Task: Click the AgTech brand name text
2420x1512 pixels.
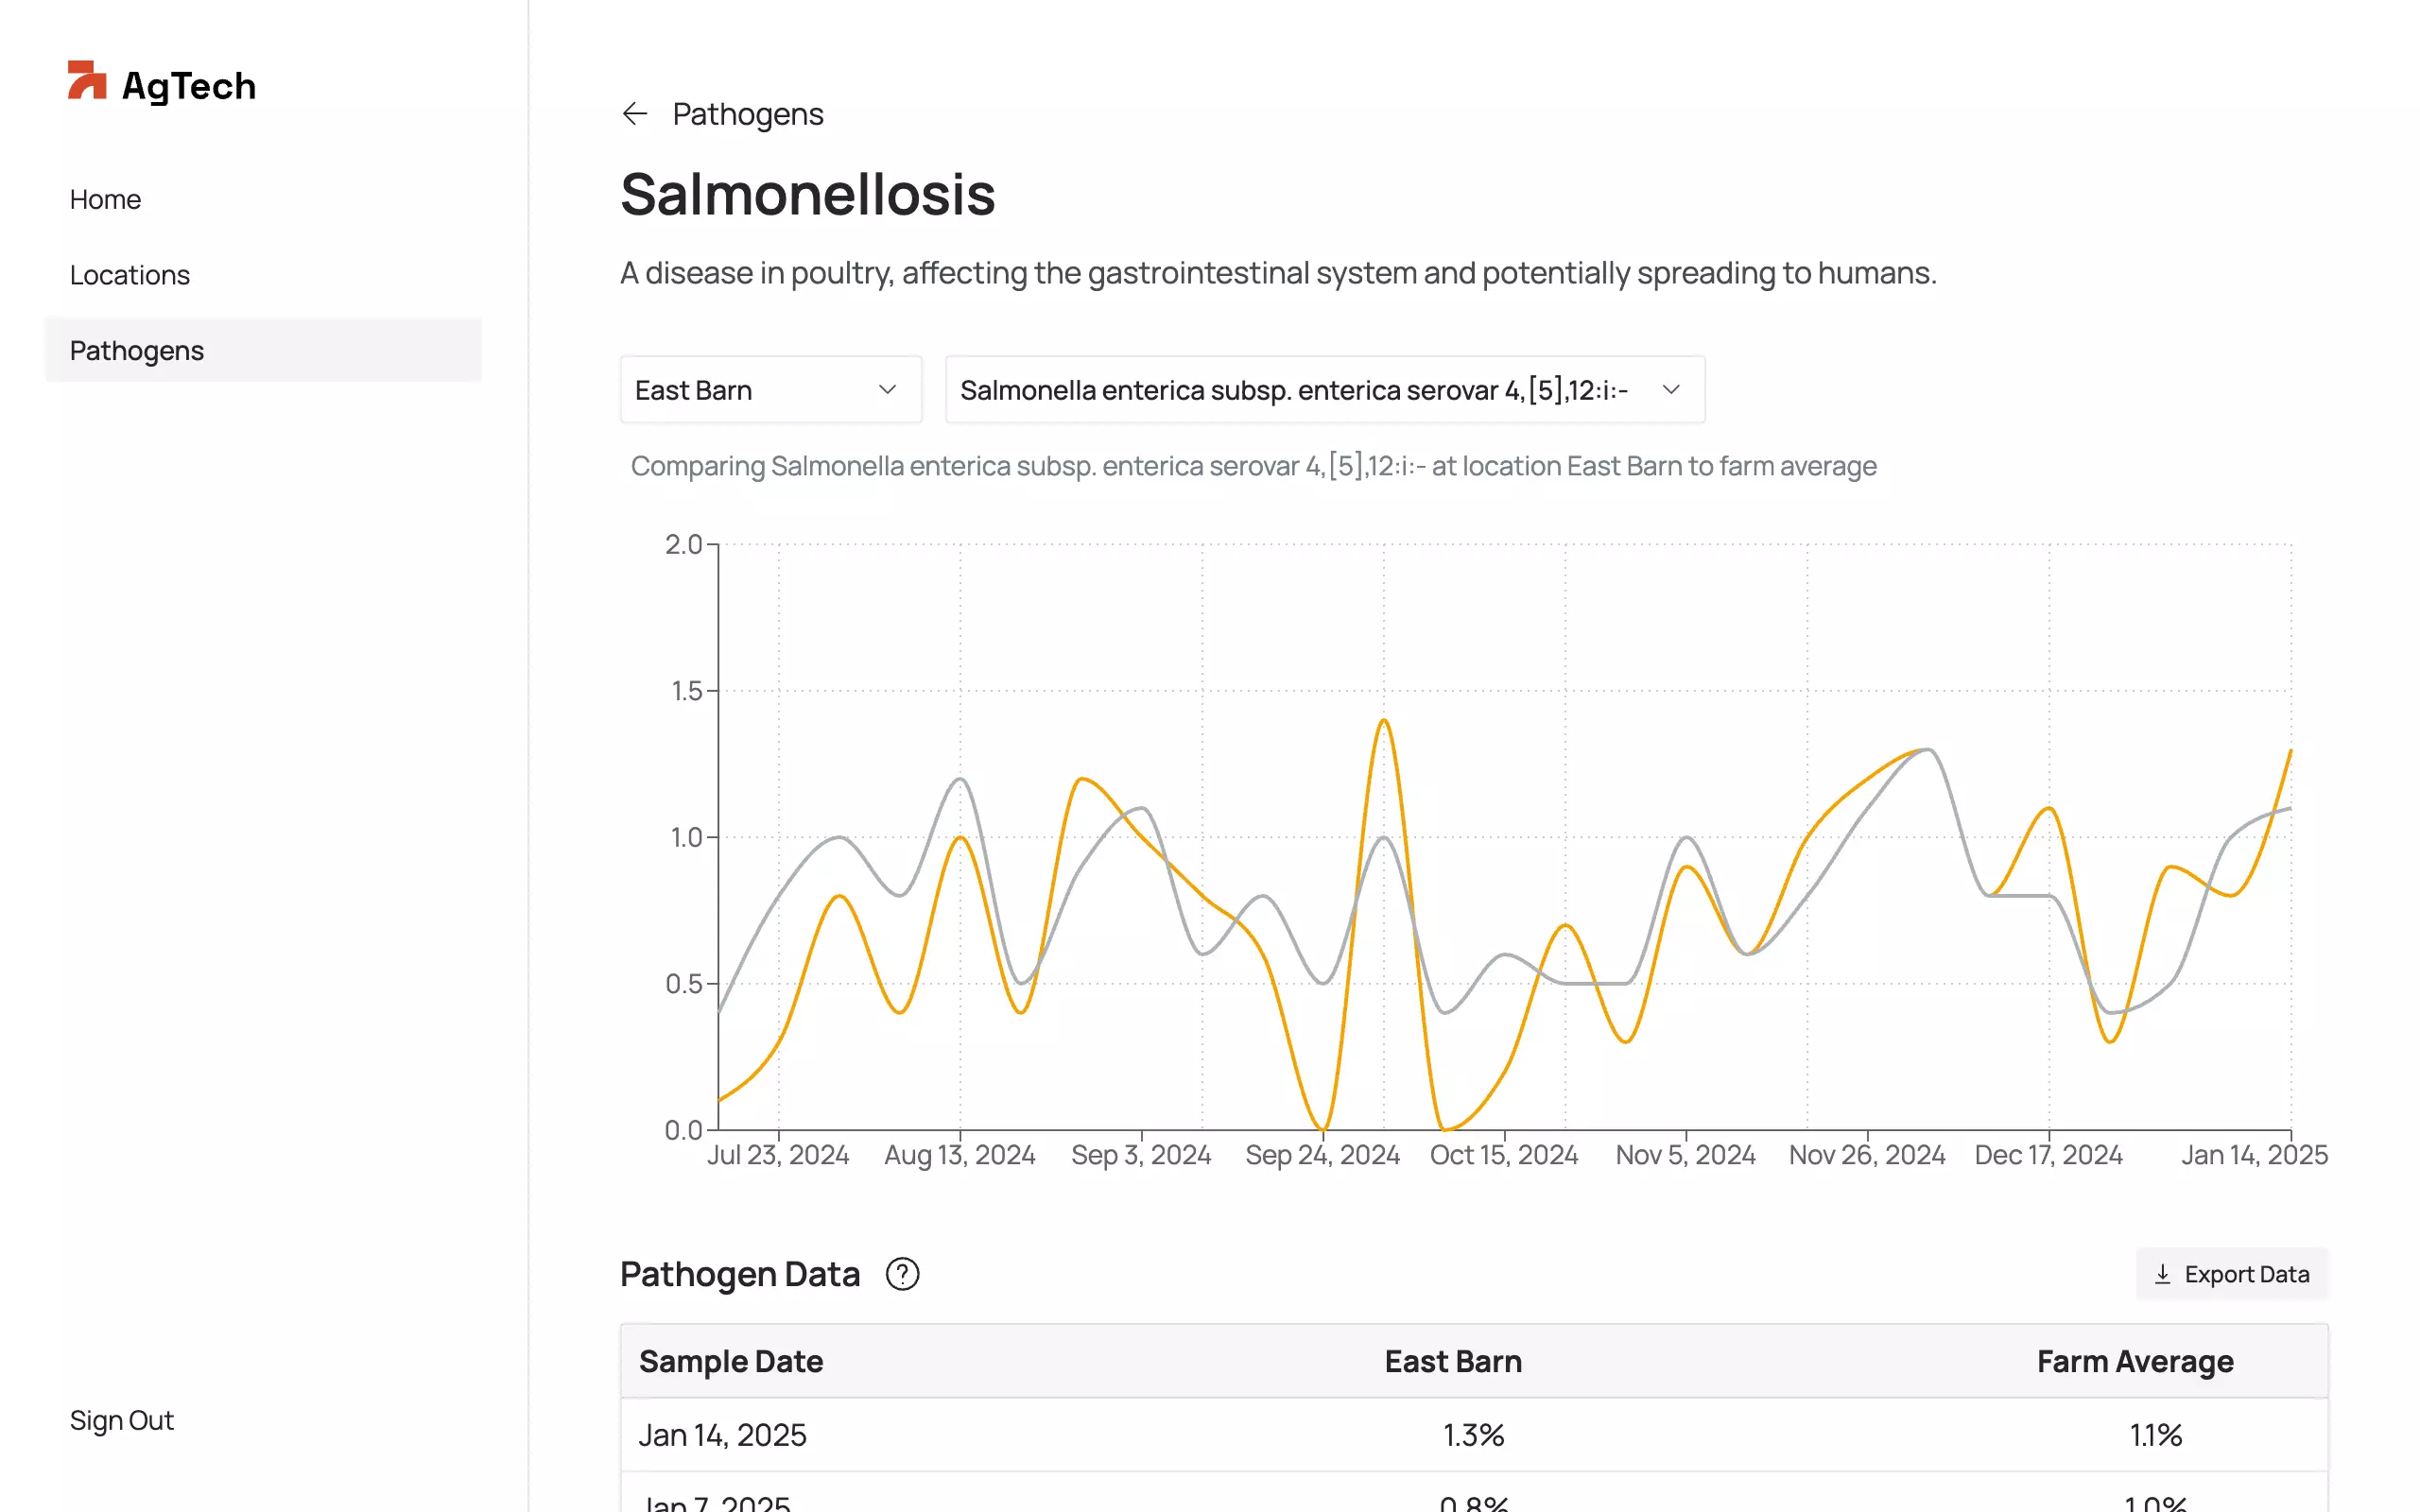Action: coord(189,86)
